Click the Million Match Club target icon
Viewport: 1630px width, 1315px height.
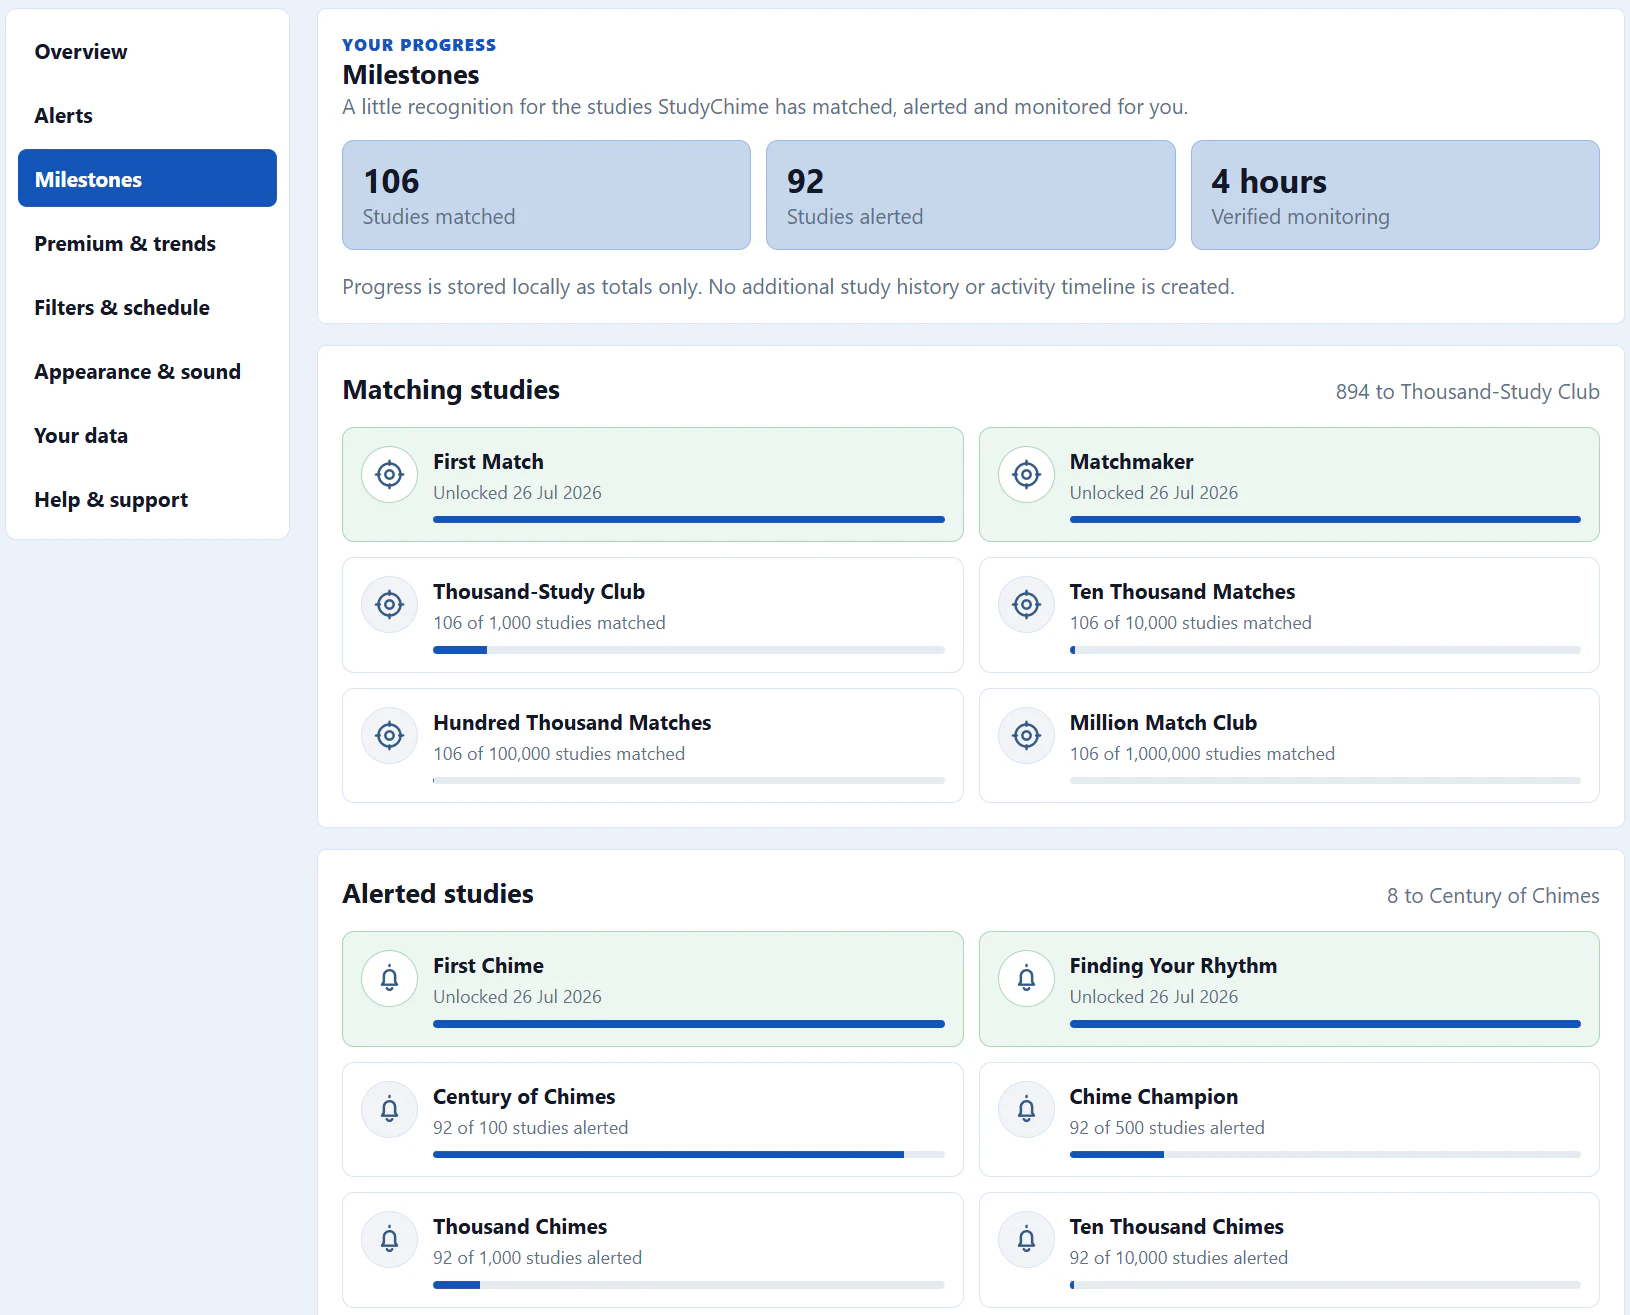[x=1026, y=735]
